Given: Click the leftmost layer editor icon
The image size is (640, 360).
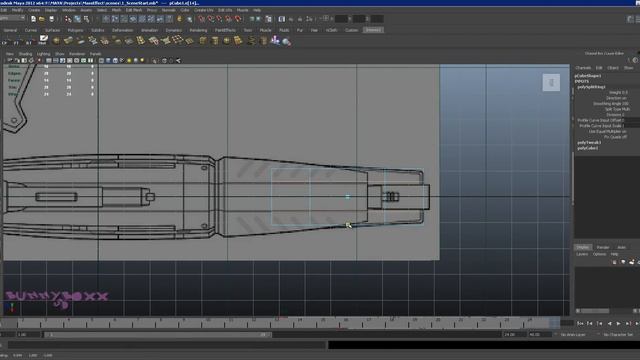Looking at the screenshot, I should [615, 262].
